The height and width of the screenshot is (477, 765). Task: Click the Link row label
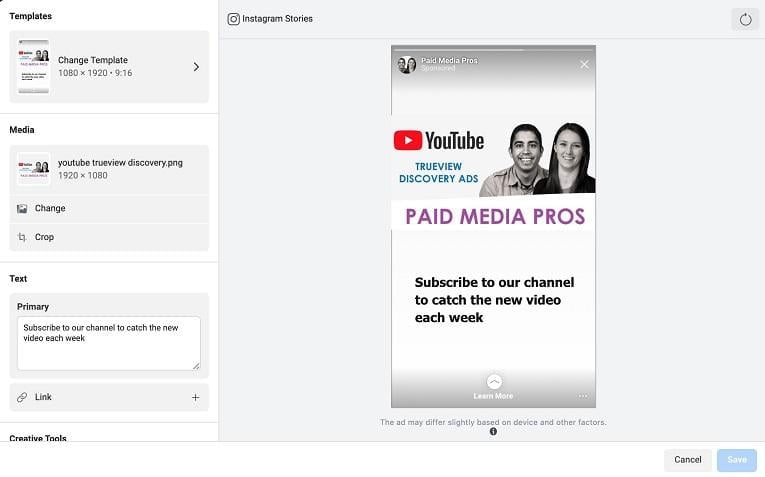click(x=43, y=397)
